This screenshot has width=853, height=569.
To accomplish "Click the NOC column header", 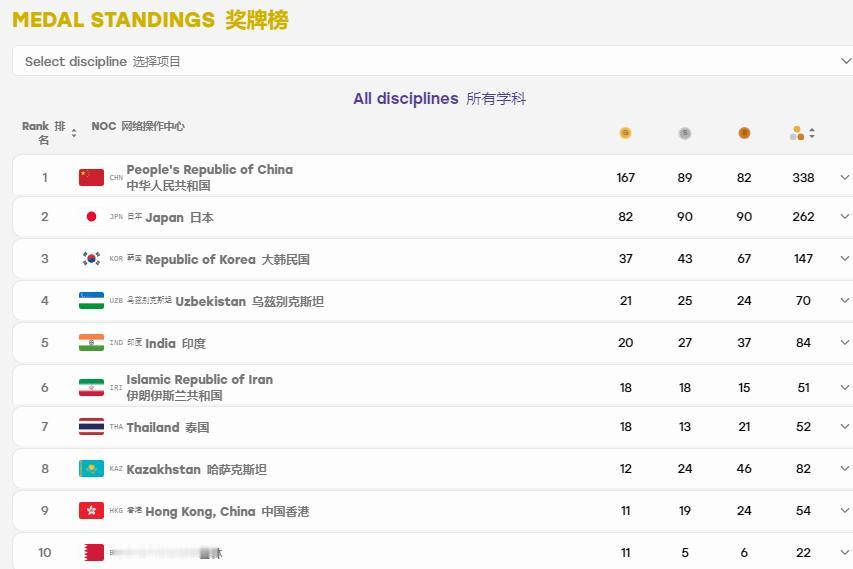I will point(138,126).
